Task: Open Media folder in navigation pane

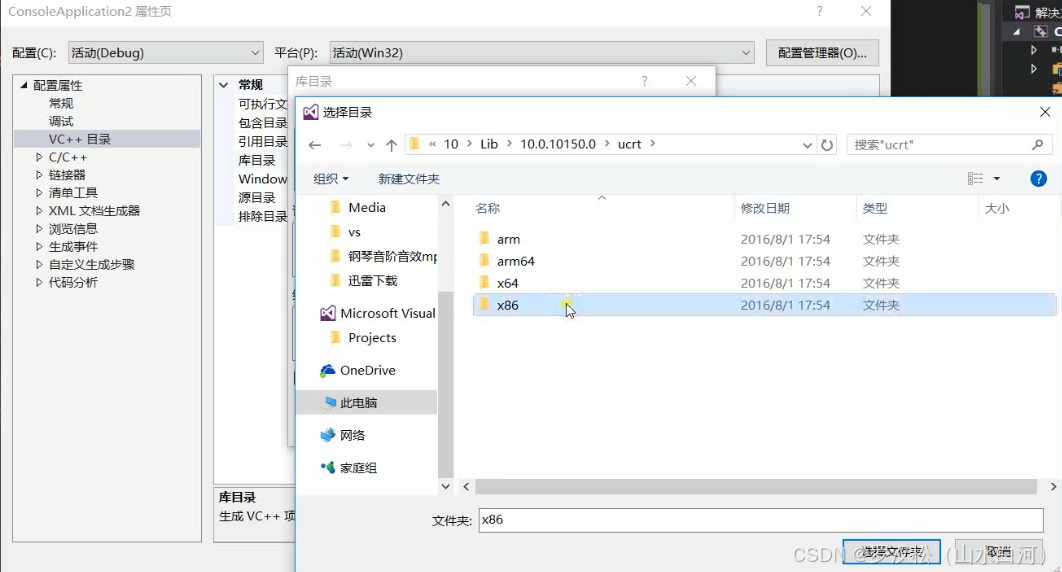Action: (366, 208)
